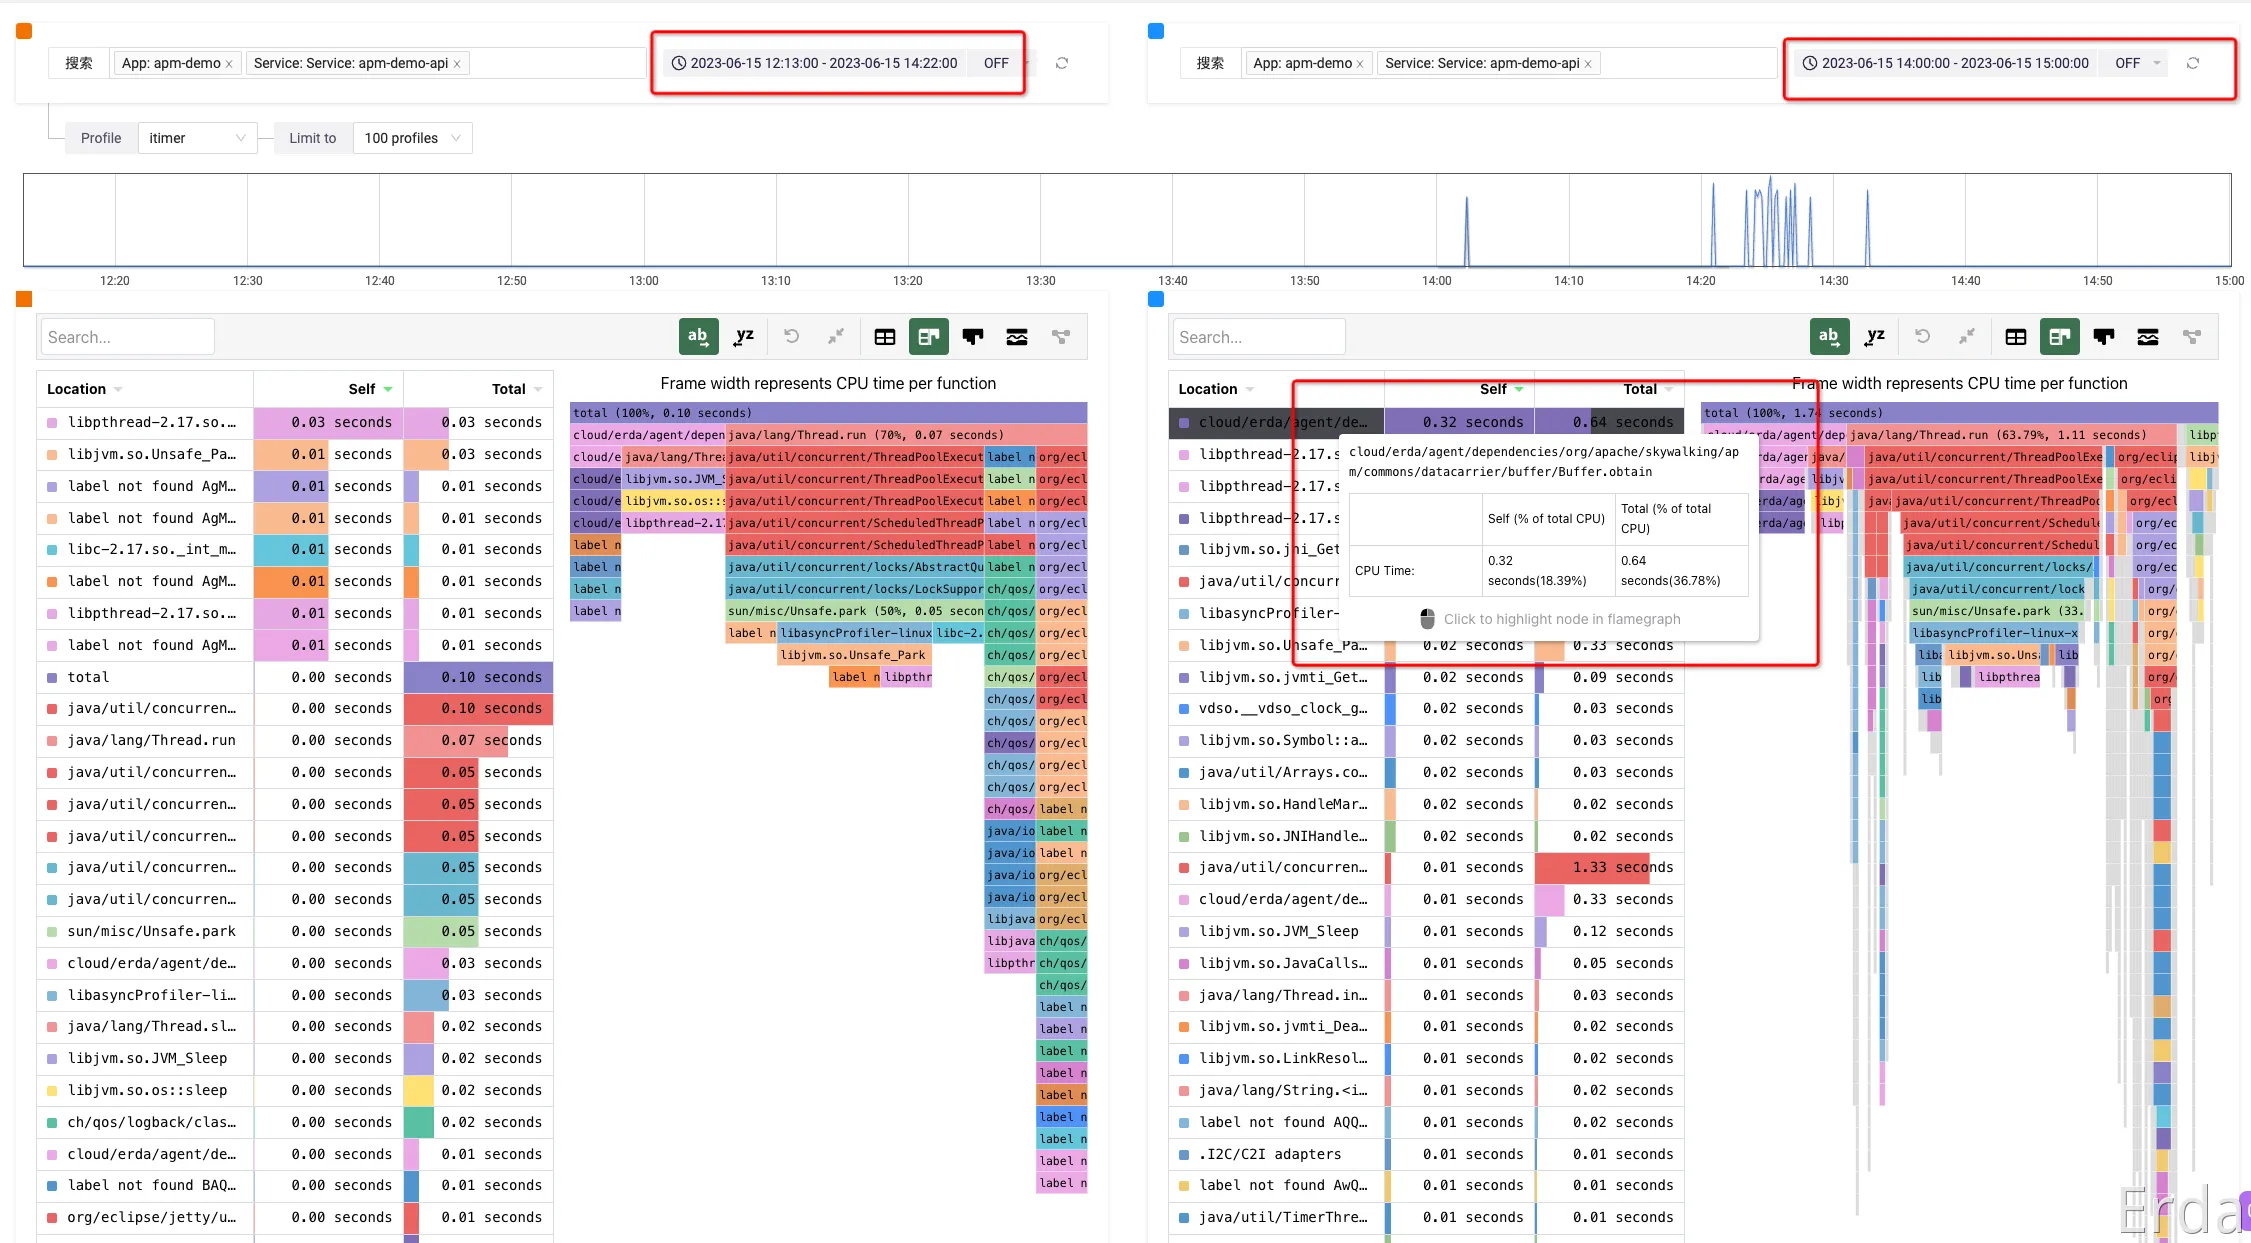Click the left flamegraph Search input field

tap(126, 337)
